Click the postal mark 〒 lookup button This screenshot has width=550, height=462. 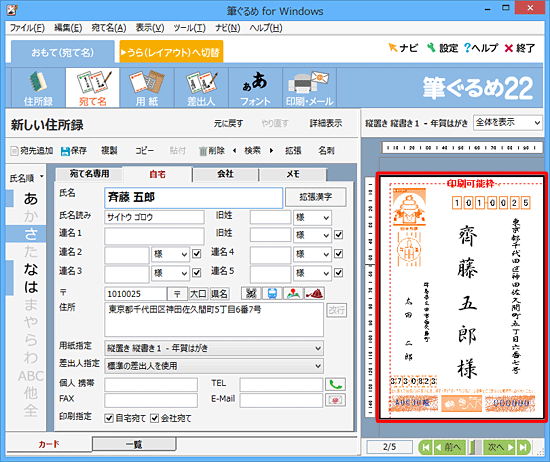(x=177, y=294)
